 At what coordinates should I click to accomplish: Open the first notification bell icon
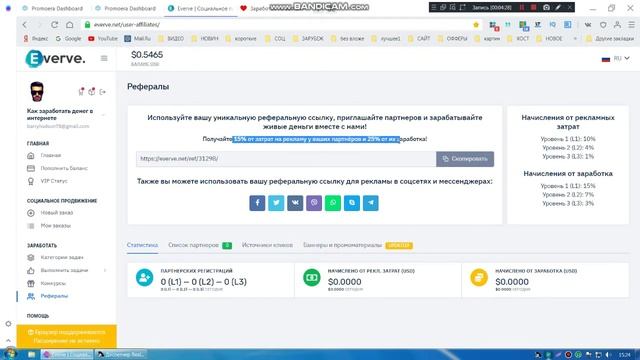(x=81, y=92)
